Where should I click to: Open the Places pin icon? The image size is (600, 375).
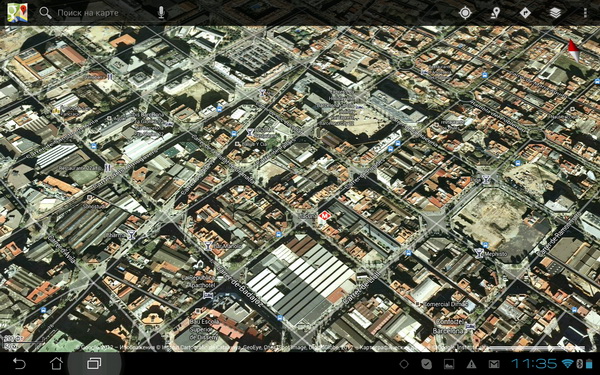click(x=496, y=13)
